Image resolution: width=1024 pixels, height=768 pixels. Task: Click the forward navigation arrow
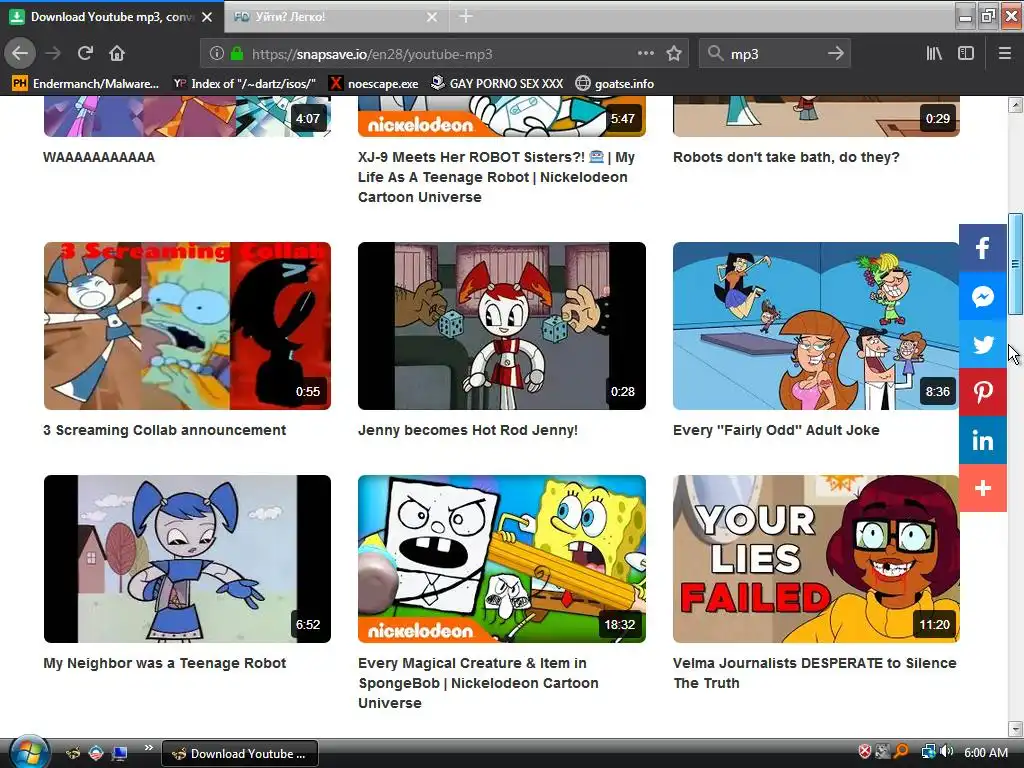[53, 54]
